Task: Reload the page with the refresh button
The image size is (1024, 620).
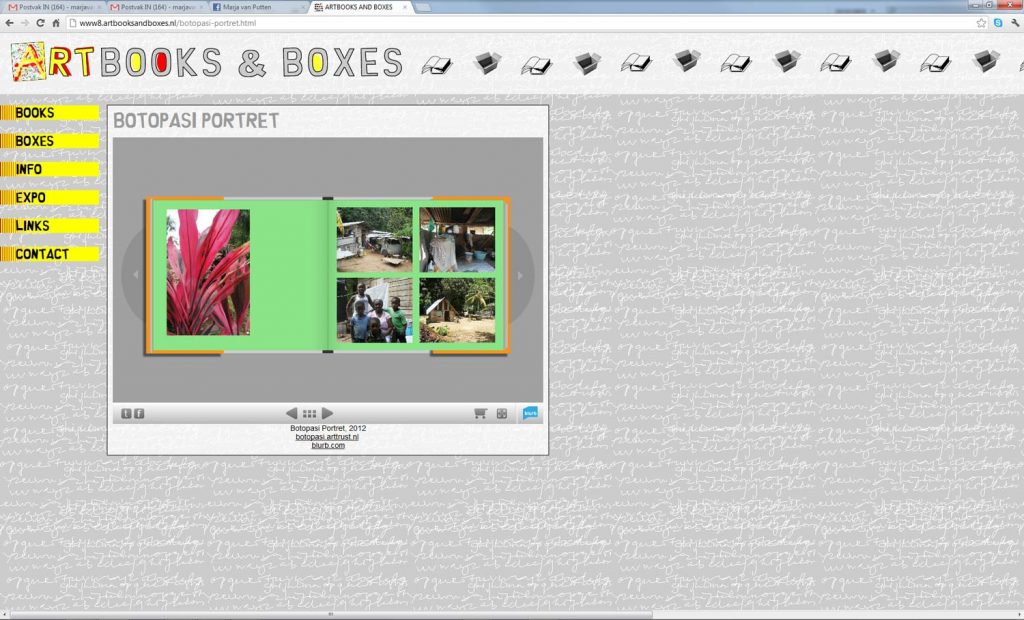Action: (x=40, y=23)
